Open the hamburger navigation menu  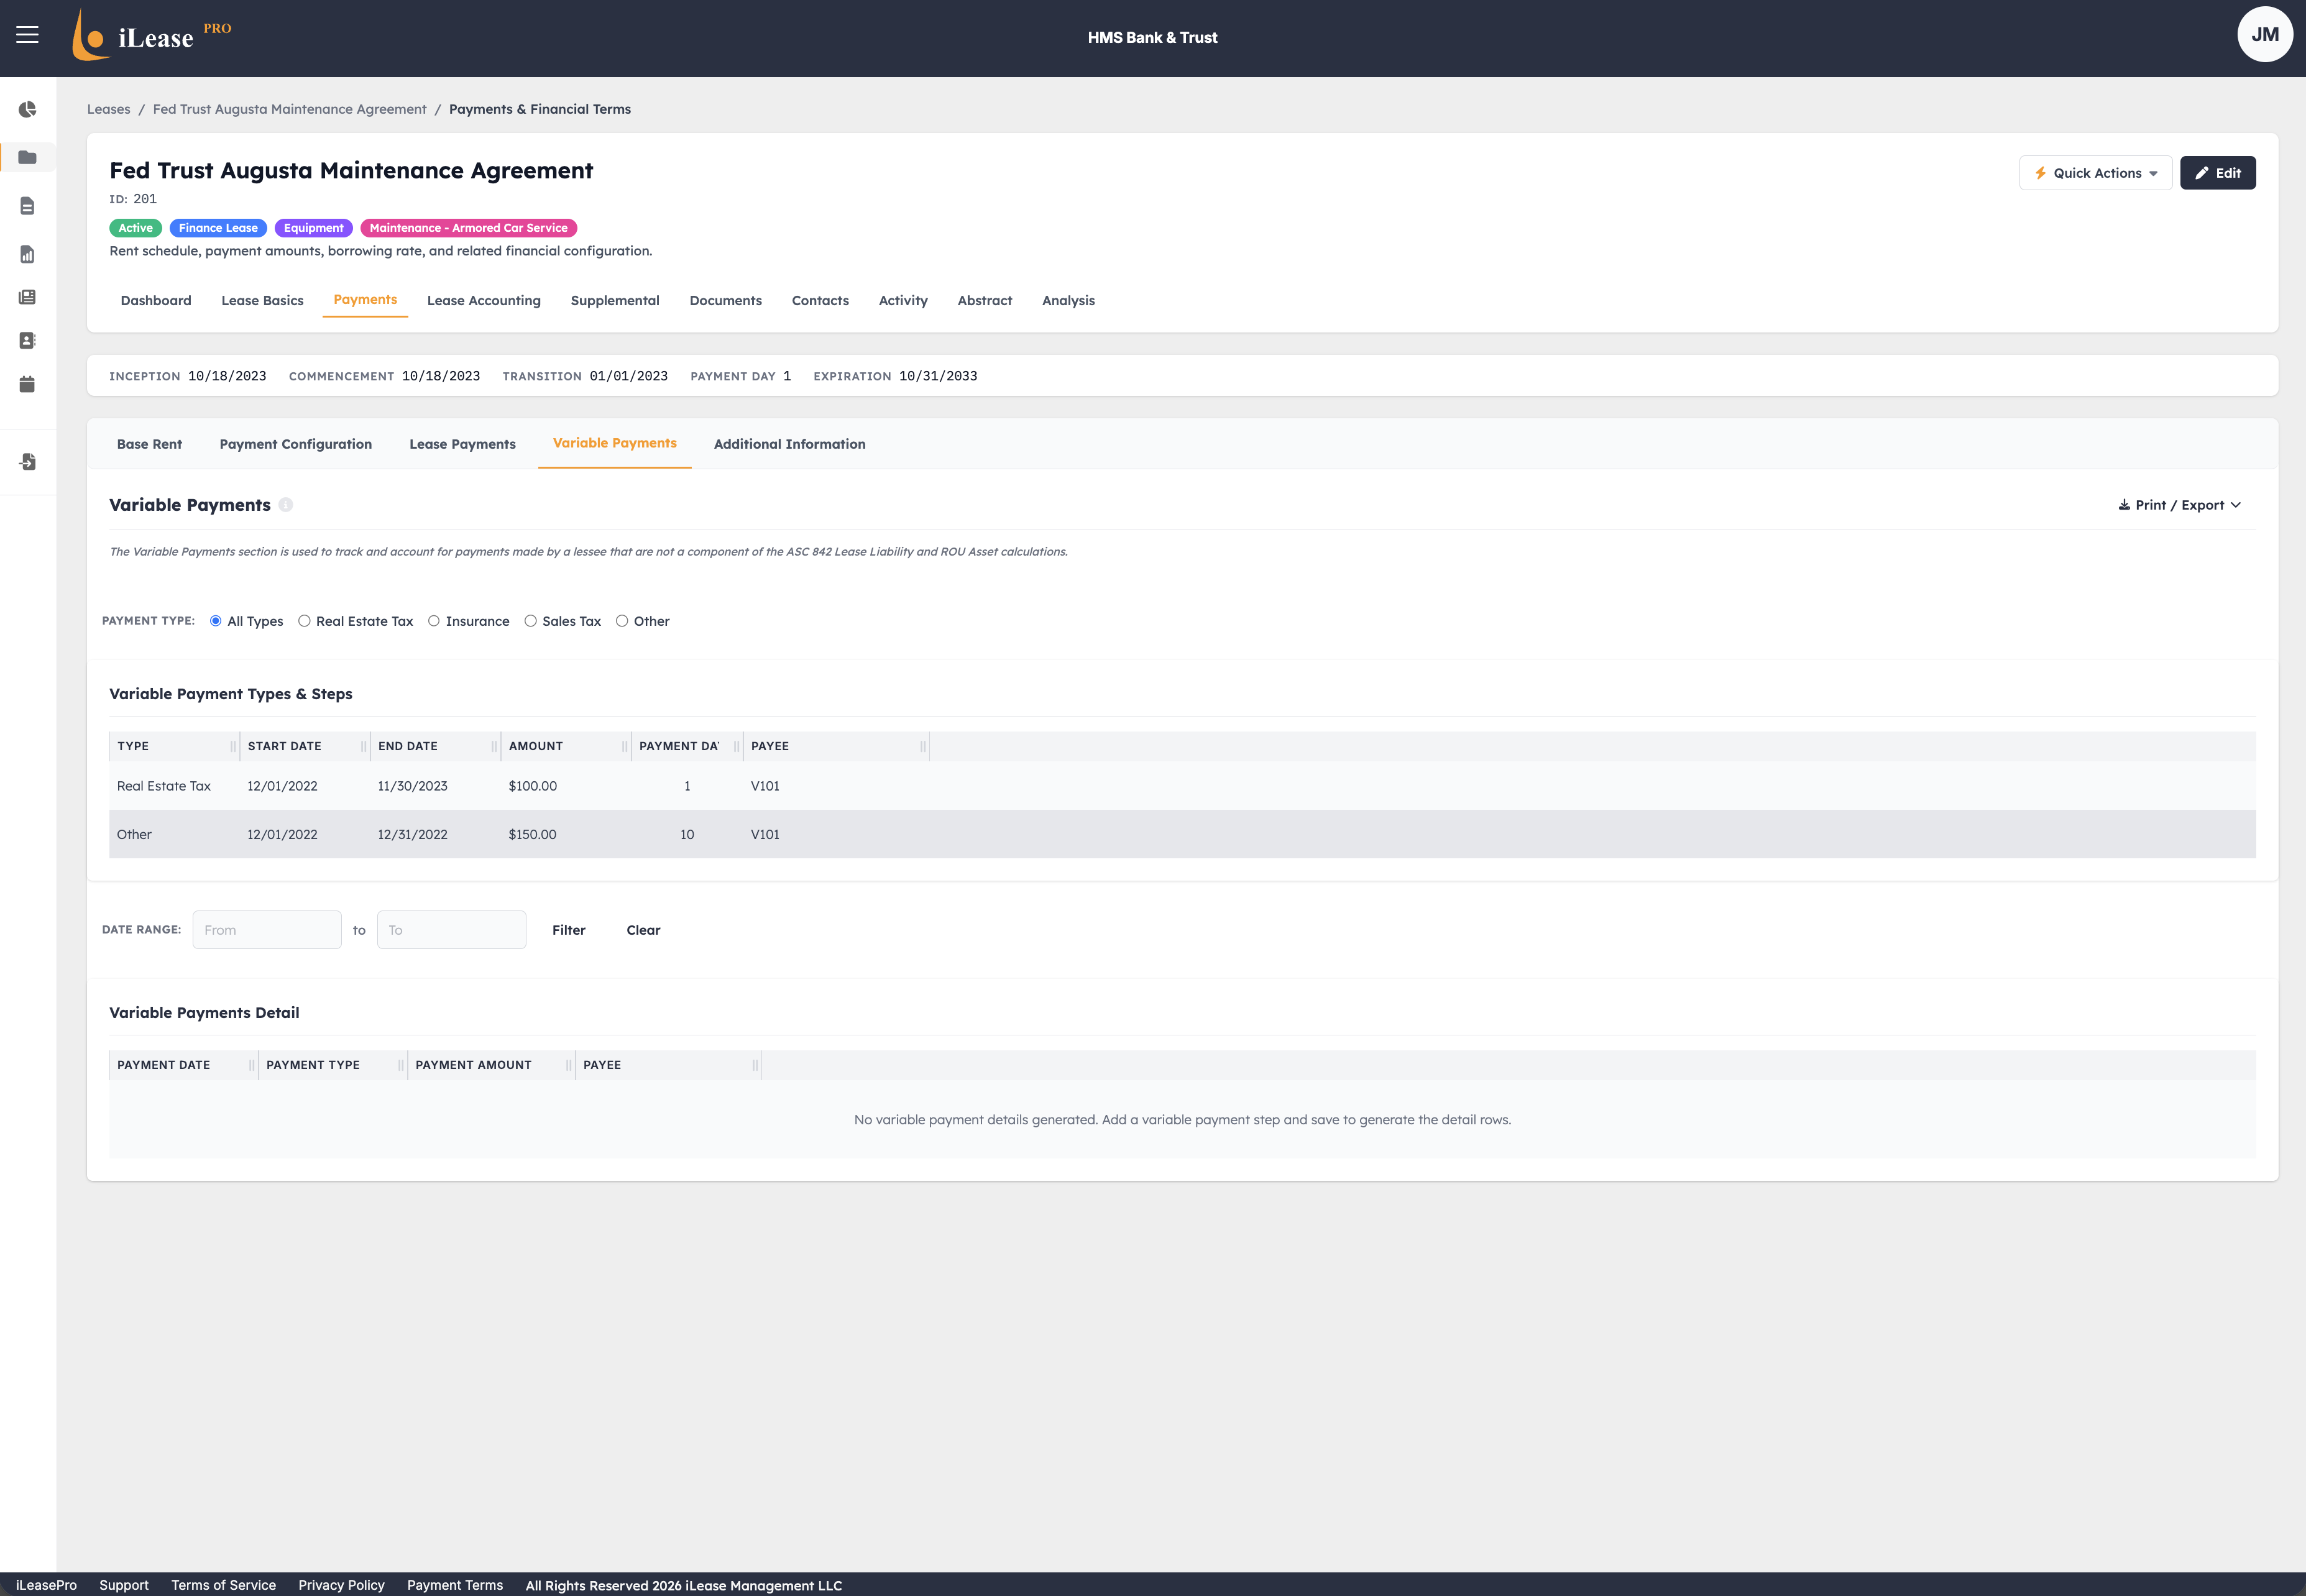tap(28, 36)
